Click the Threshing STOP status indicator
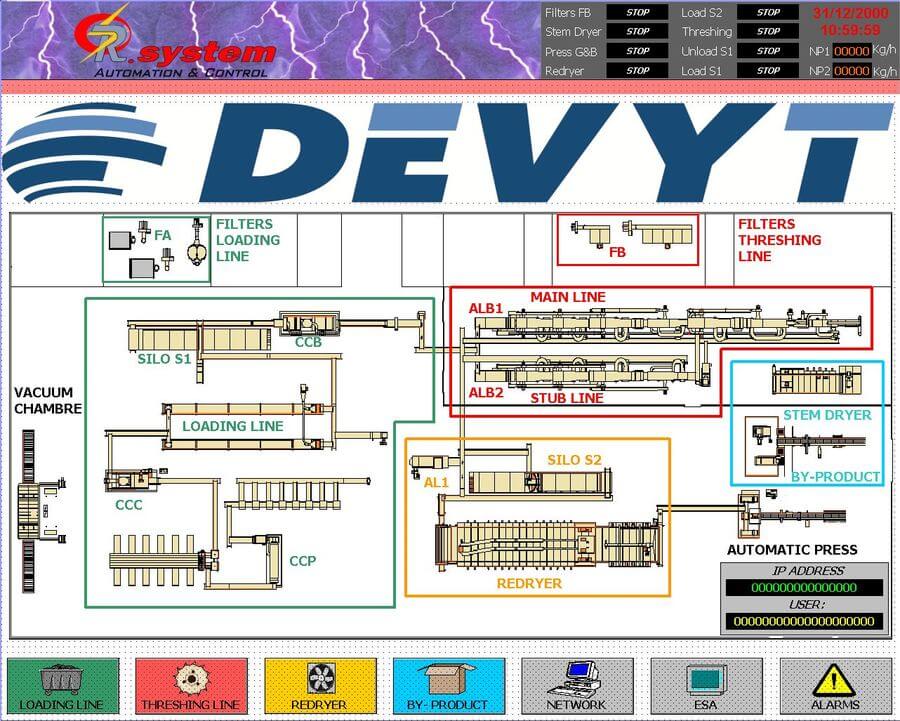Screen dimensions: 900x721 pyautogui.click(x=768, y=32)
